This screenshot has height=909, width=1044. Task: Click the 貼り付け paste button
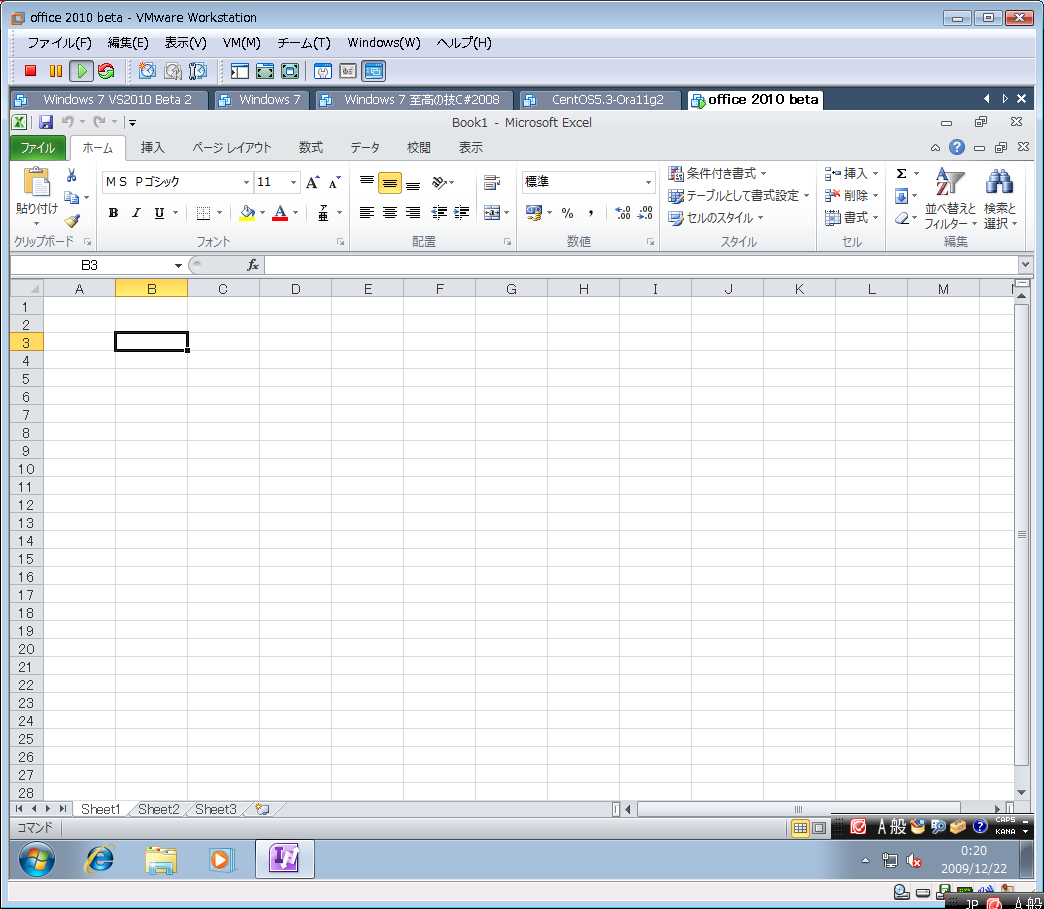click(x=37, y=188)
